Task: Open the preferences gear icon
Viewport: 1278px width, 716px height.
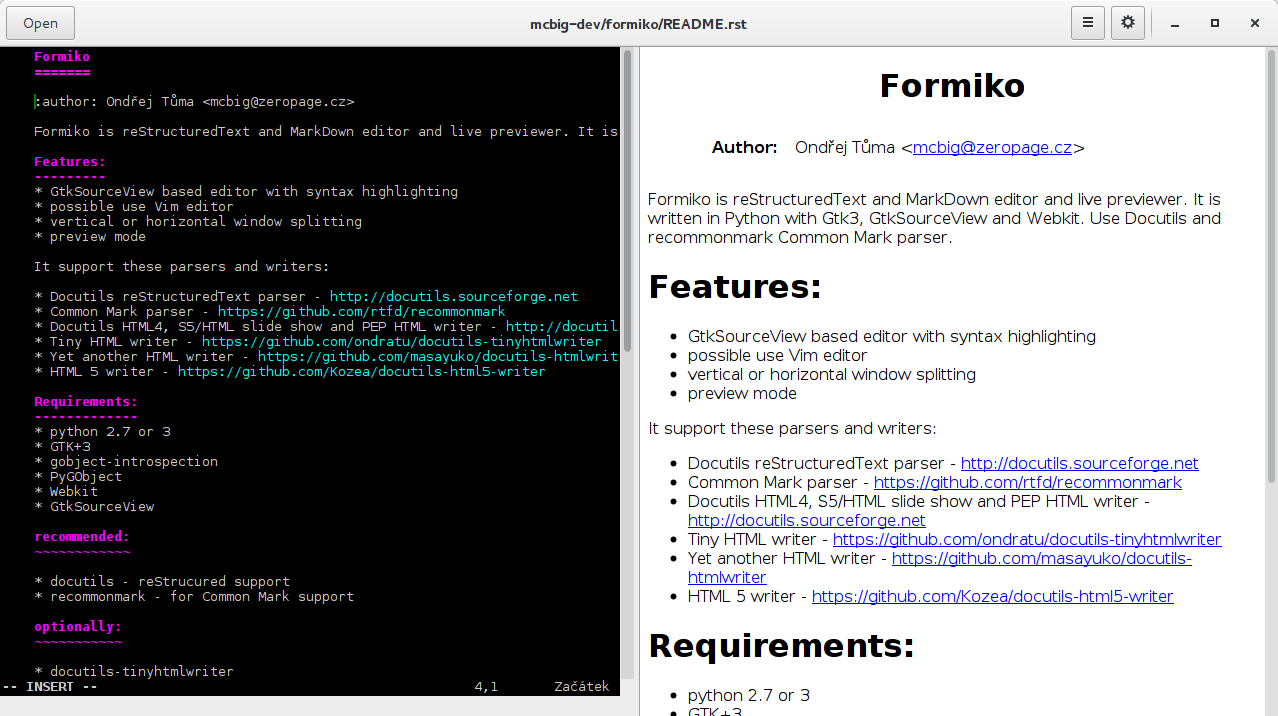Action: [1127, 22]
